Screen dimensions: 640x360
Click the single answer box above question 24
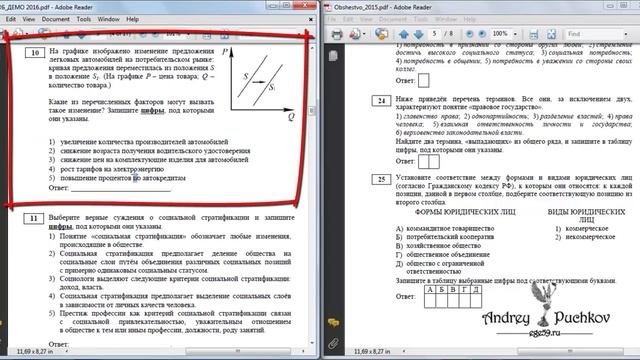coord(424,80)
